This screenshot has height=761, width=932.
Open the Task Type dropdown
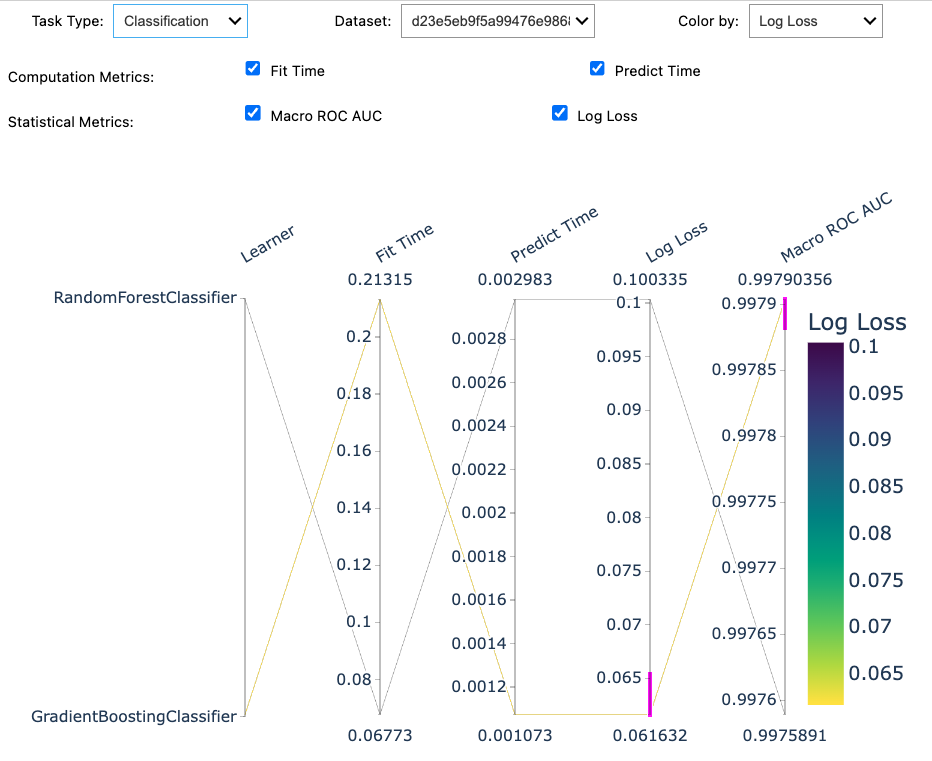point(180,20)
